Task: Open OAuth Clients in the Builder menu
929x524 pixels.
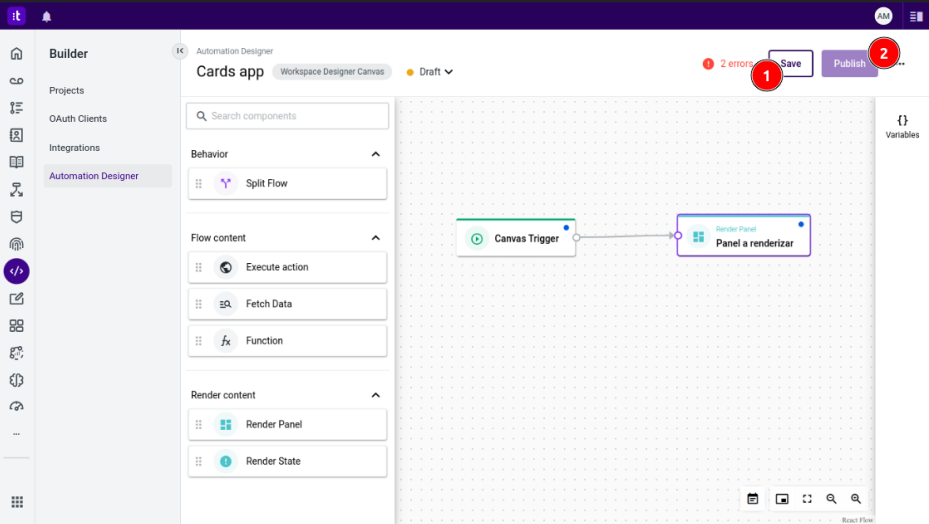Action: point(78,119)
